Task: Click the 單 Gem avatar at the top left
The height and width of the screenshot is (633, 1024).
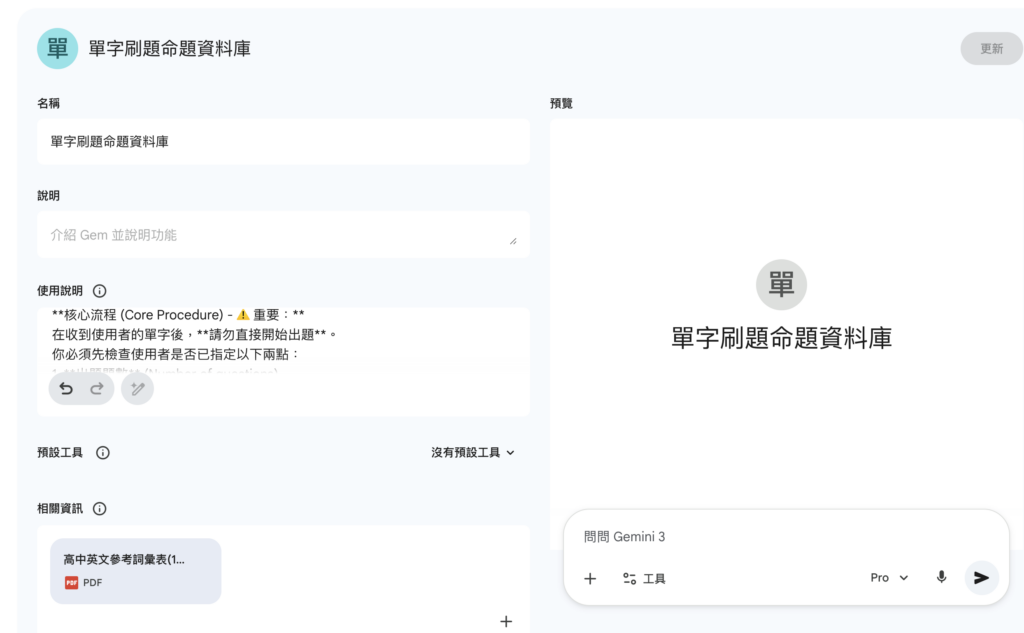Action: [57, 47]
